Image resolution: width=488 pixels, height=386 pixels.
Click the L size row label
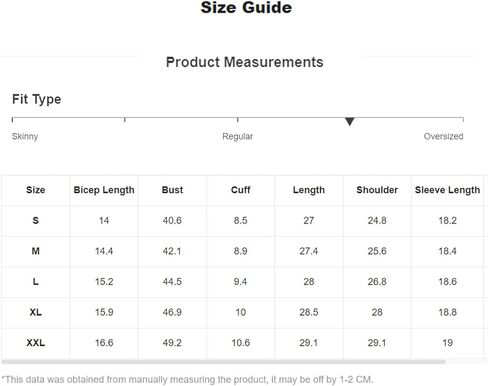36,282
